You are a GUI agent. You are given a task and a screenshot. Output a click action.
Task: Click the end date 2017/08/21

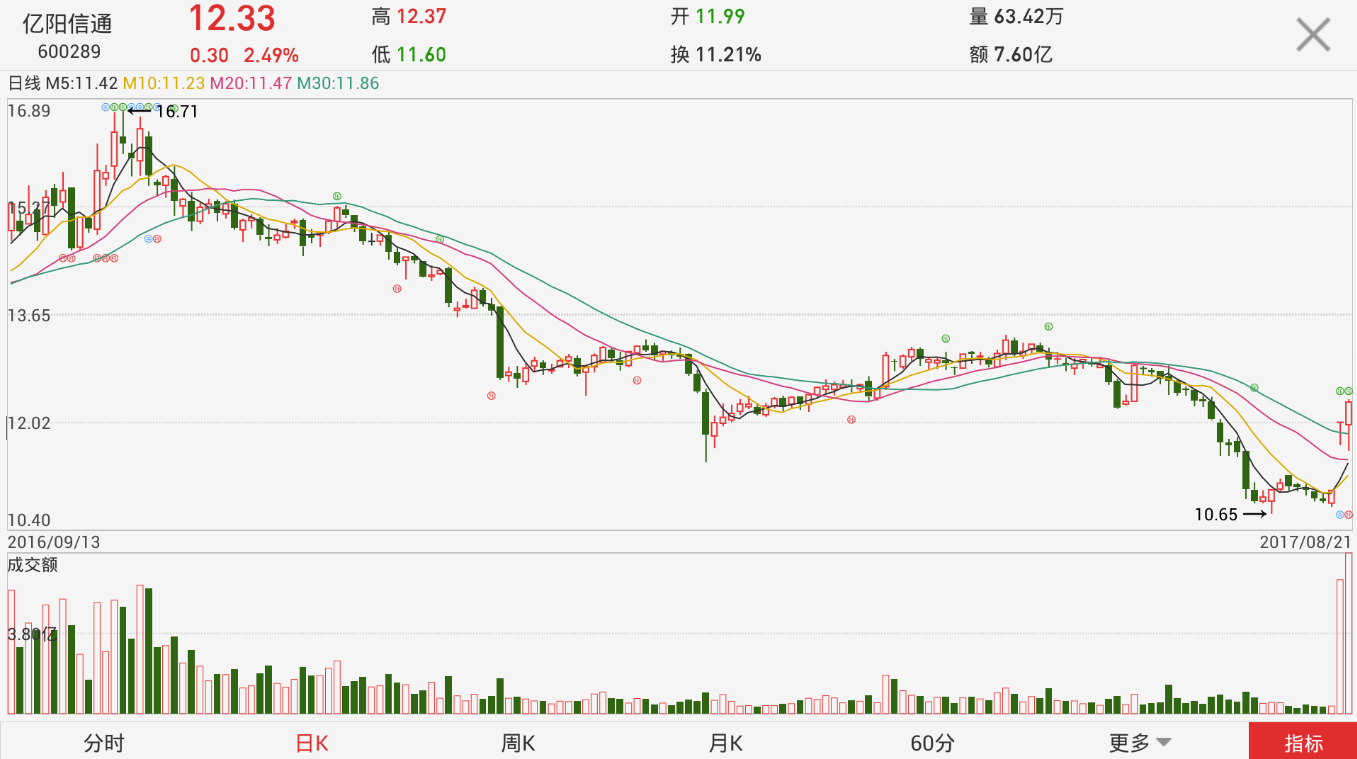tap(1305, 541)
